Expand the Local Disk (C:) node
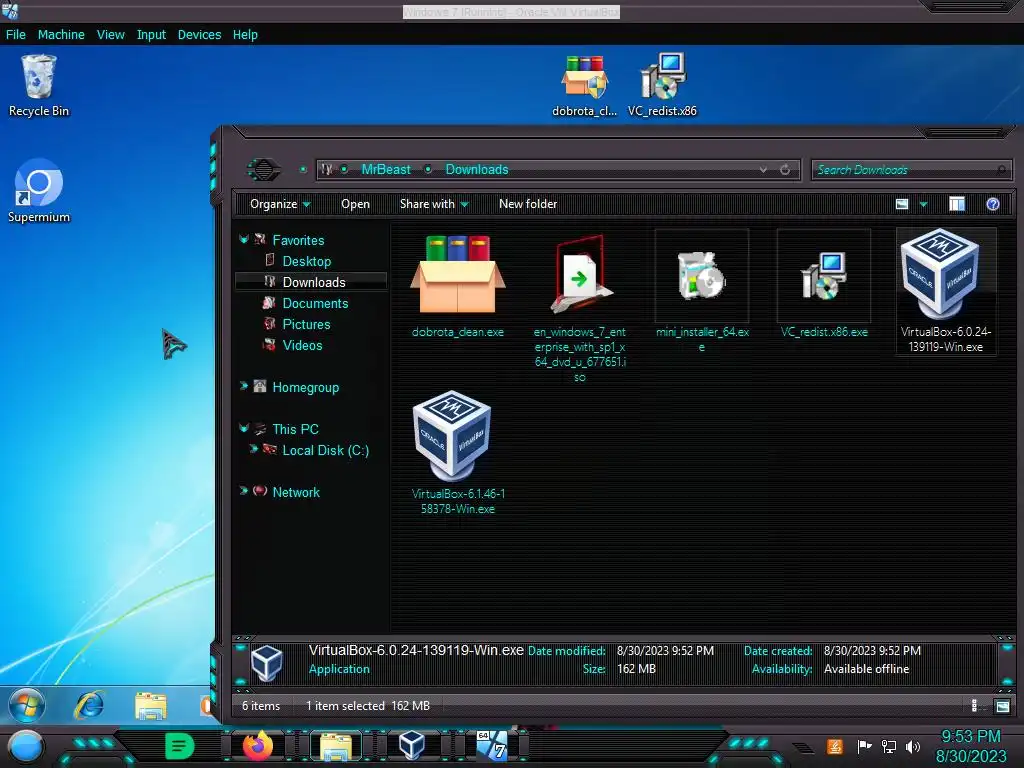This screenshot has width=1024, height=768. tap(254, 449)
